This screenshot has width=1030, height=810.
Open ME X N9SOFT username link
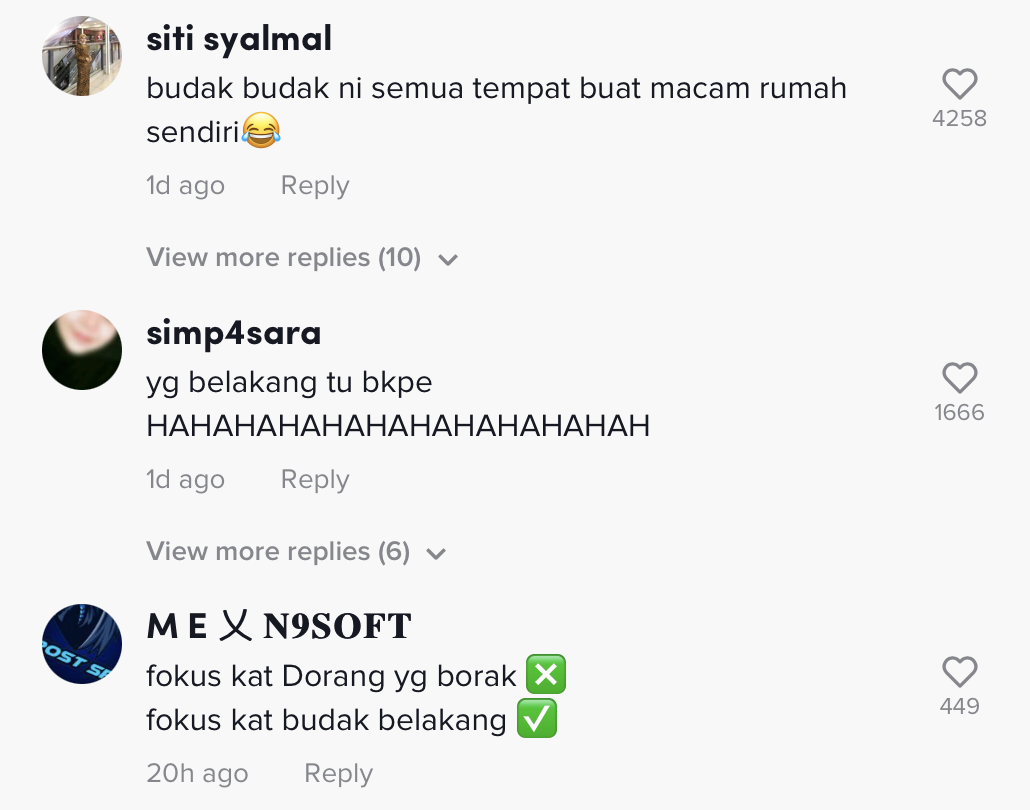tap(279, 625)
